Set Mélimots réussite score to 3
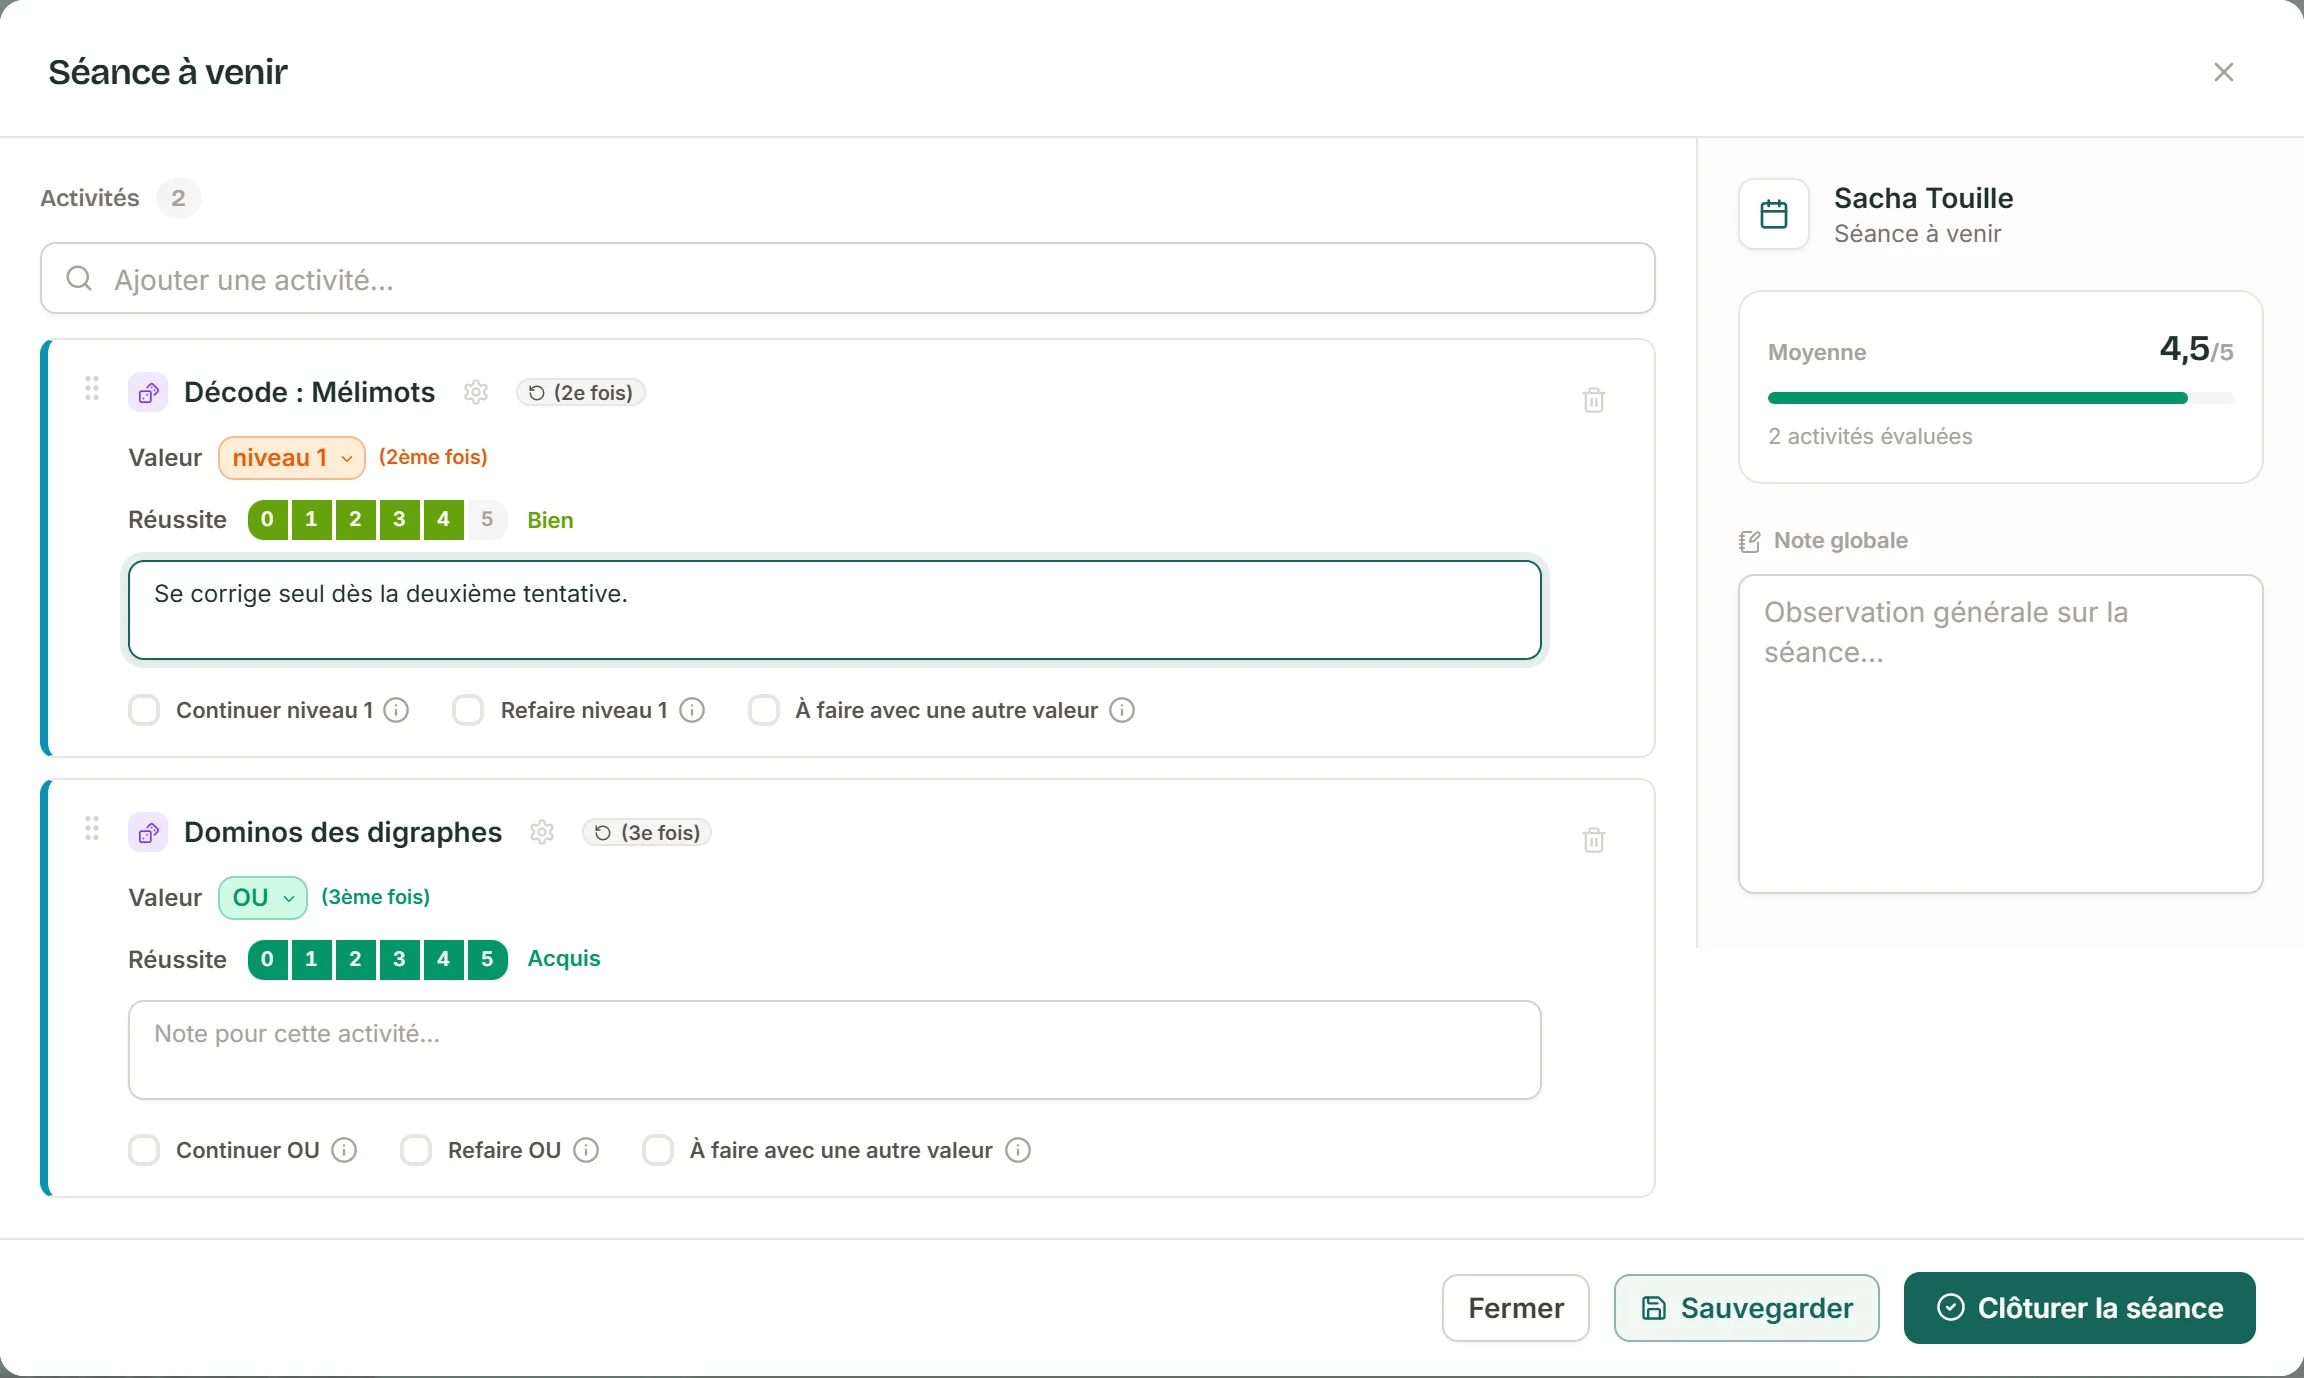Screen dimensions: 2304x1378 [399, 519]
